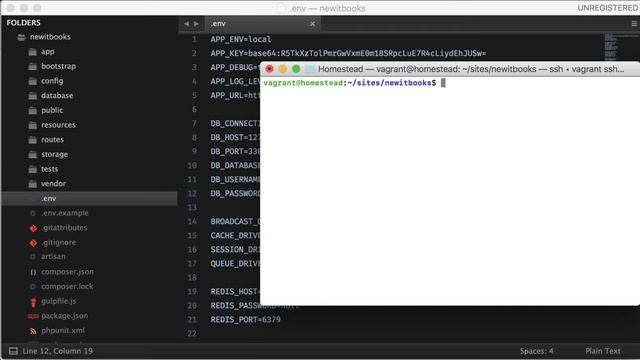Open composer.lock in sidebar

[x=67, y=287]
